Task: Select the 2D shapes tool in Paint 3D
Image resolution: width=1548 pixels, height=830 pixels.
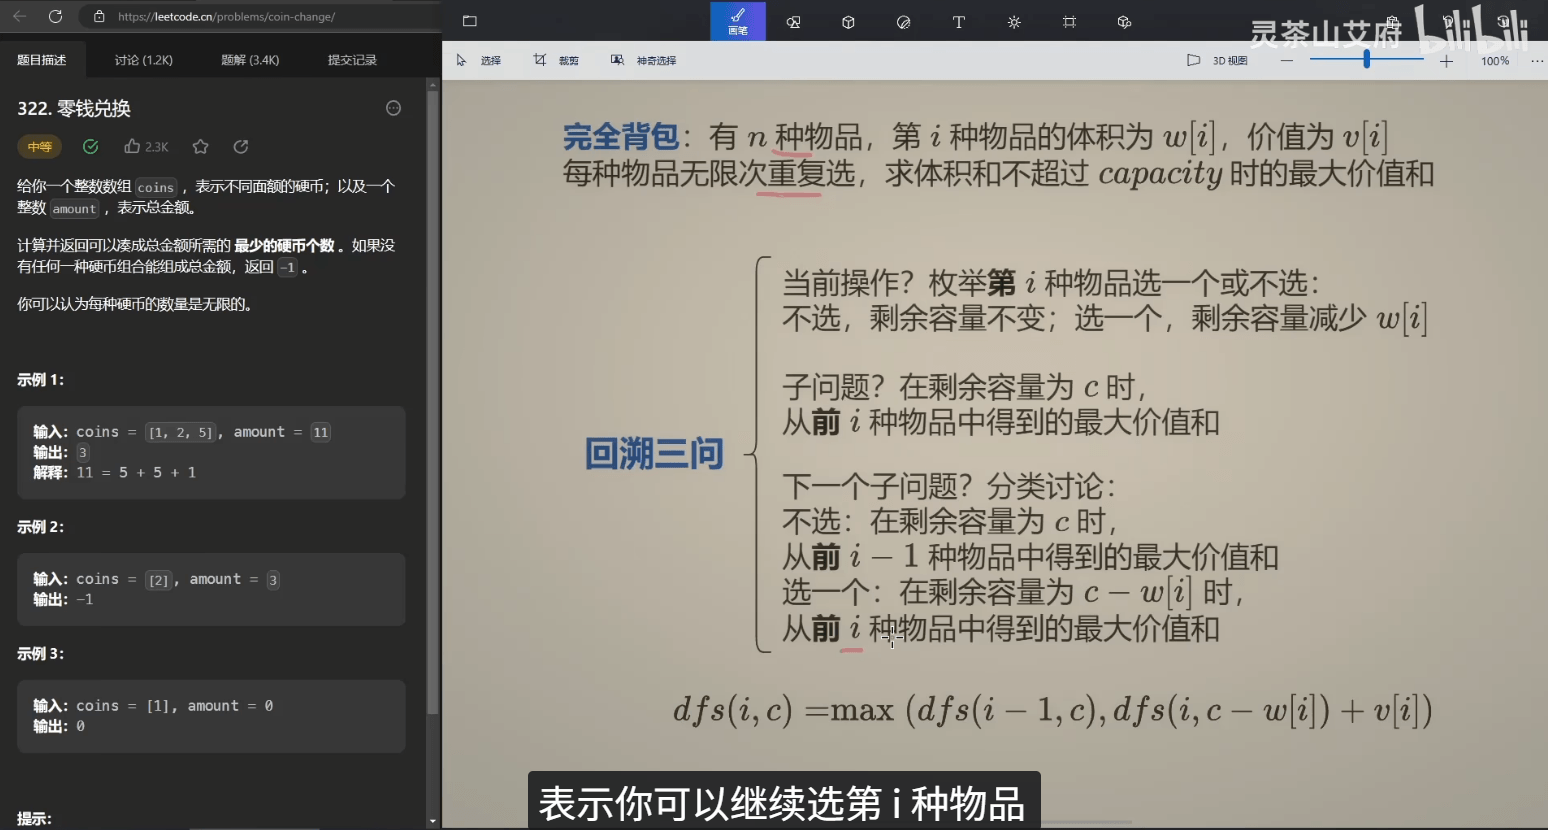Action: click(793, 22)
